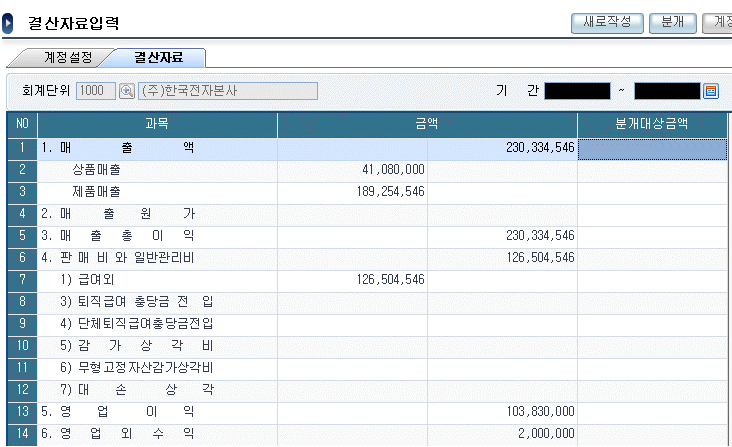Click the 분개대상금액 column header
This screenshot has width=732, height=447.
coord(652,125)
